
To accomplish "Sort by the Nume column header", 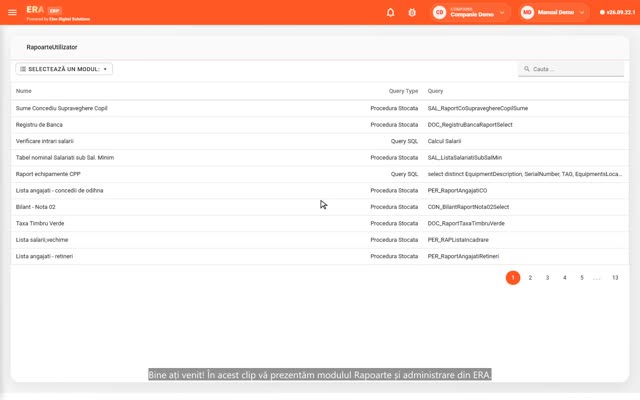I will click(x=24, y=91).
